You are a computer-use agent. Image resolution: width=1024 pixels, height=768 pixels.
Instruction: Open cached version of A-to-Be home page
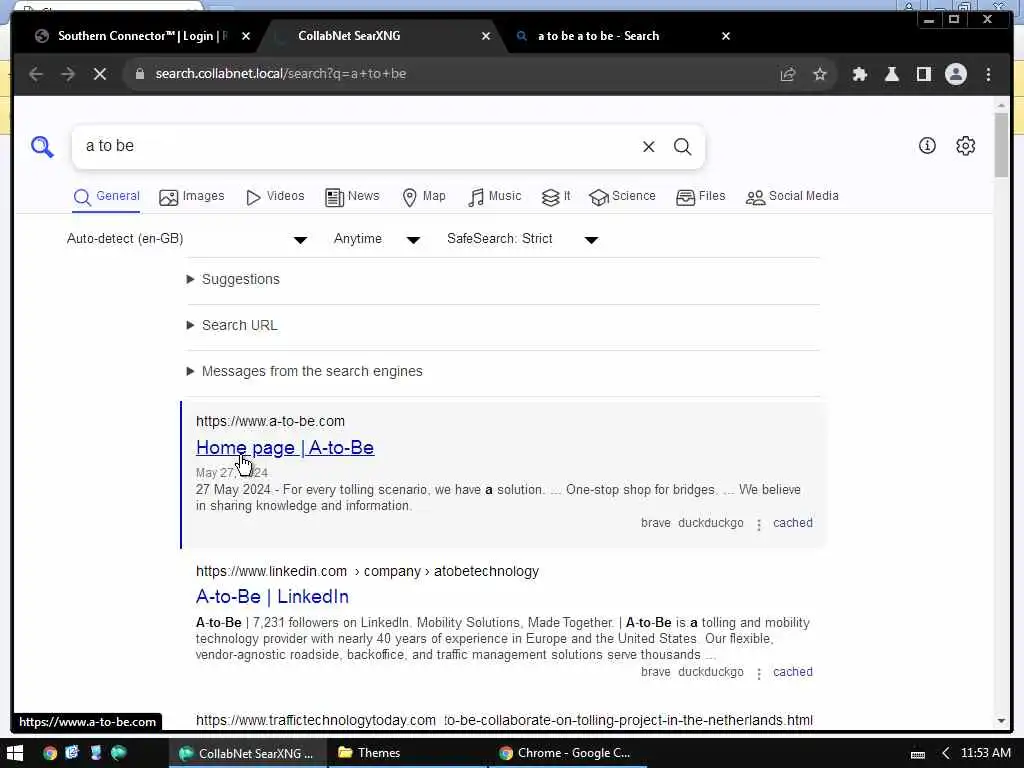(x=793, y=523)
